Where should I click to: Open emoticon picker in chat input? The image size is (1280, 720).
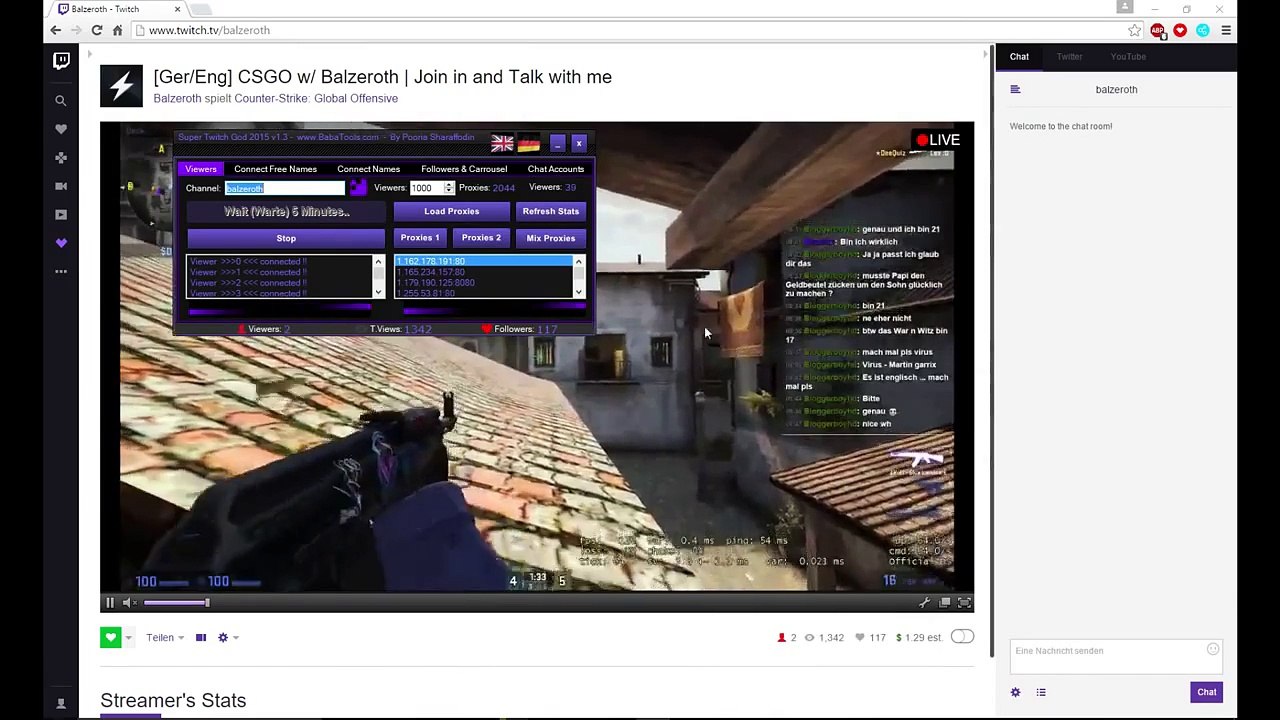pyautogui.click(x=1213, y=650)
